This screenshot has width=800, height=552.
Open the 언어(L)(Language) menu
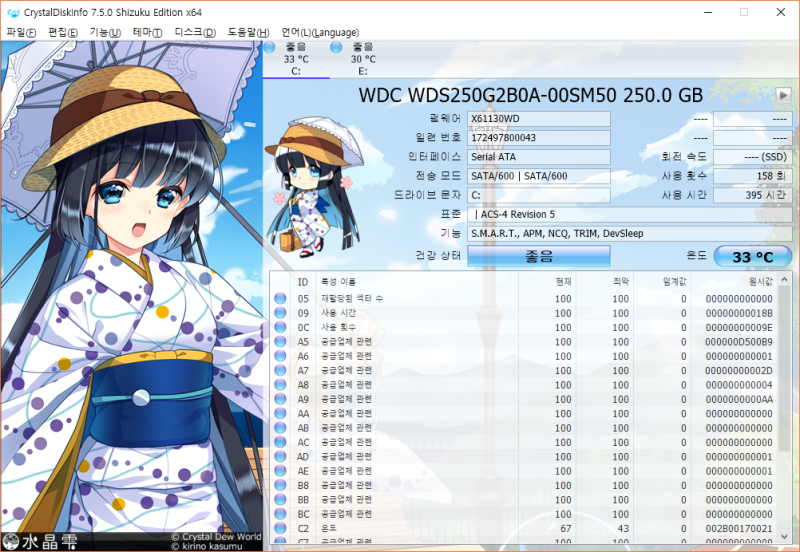pos(320,32)
